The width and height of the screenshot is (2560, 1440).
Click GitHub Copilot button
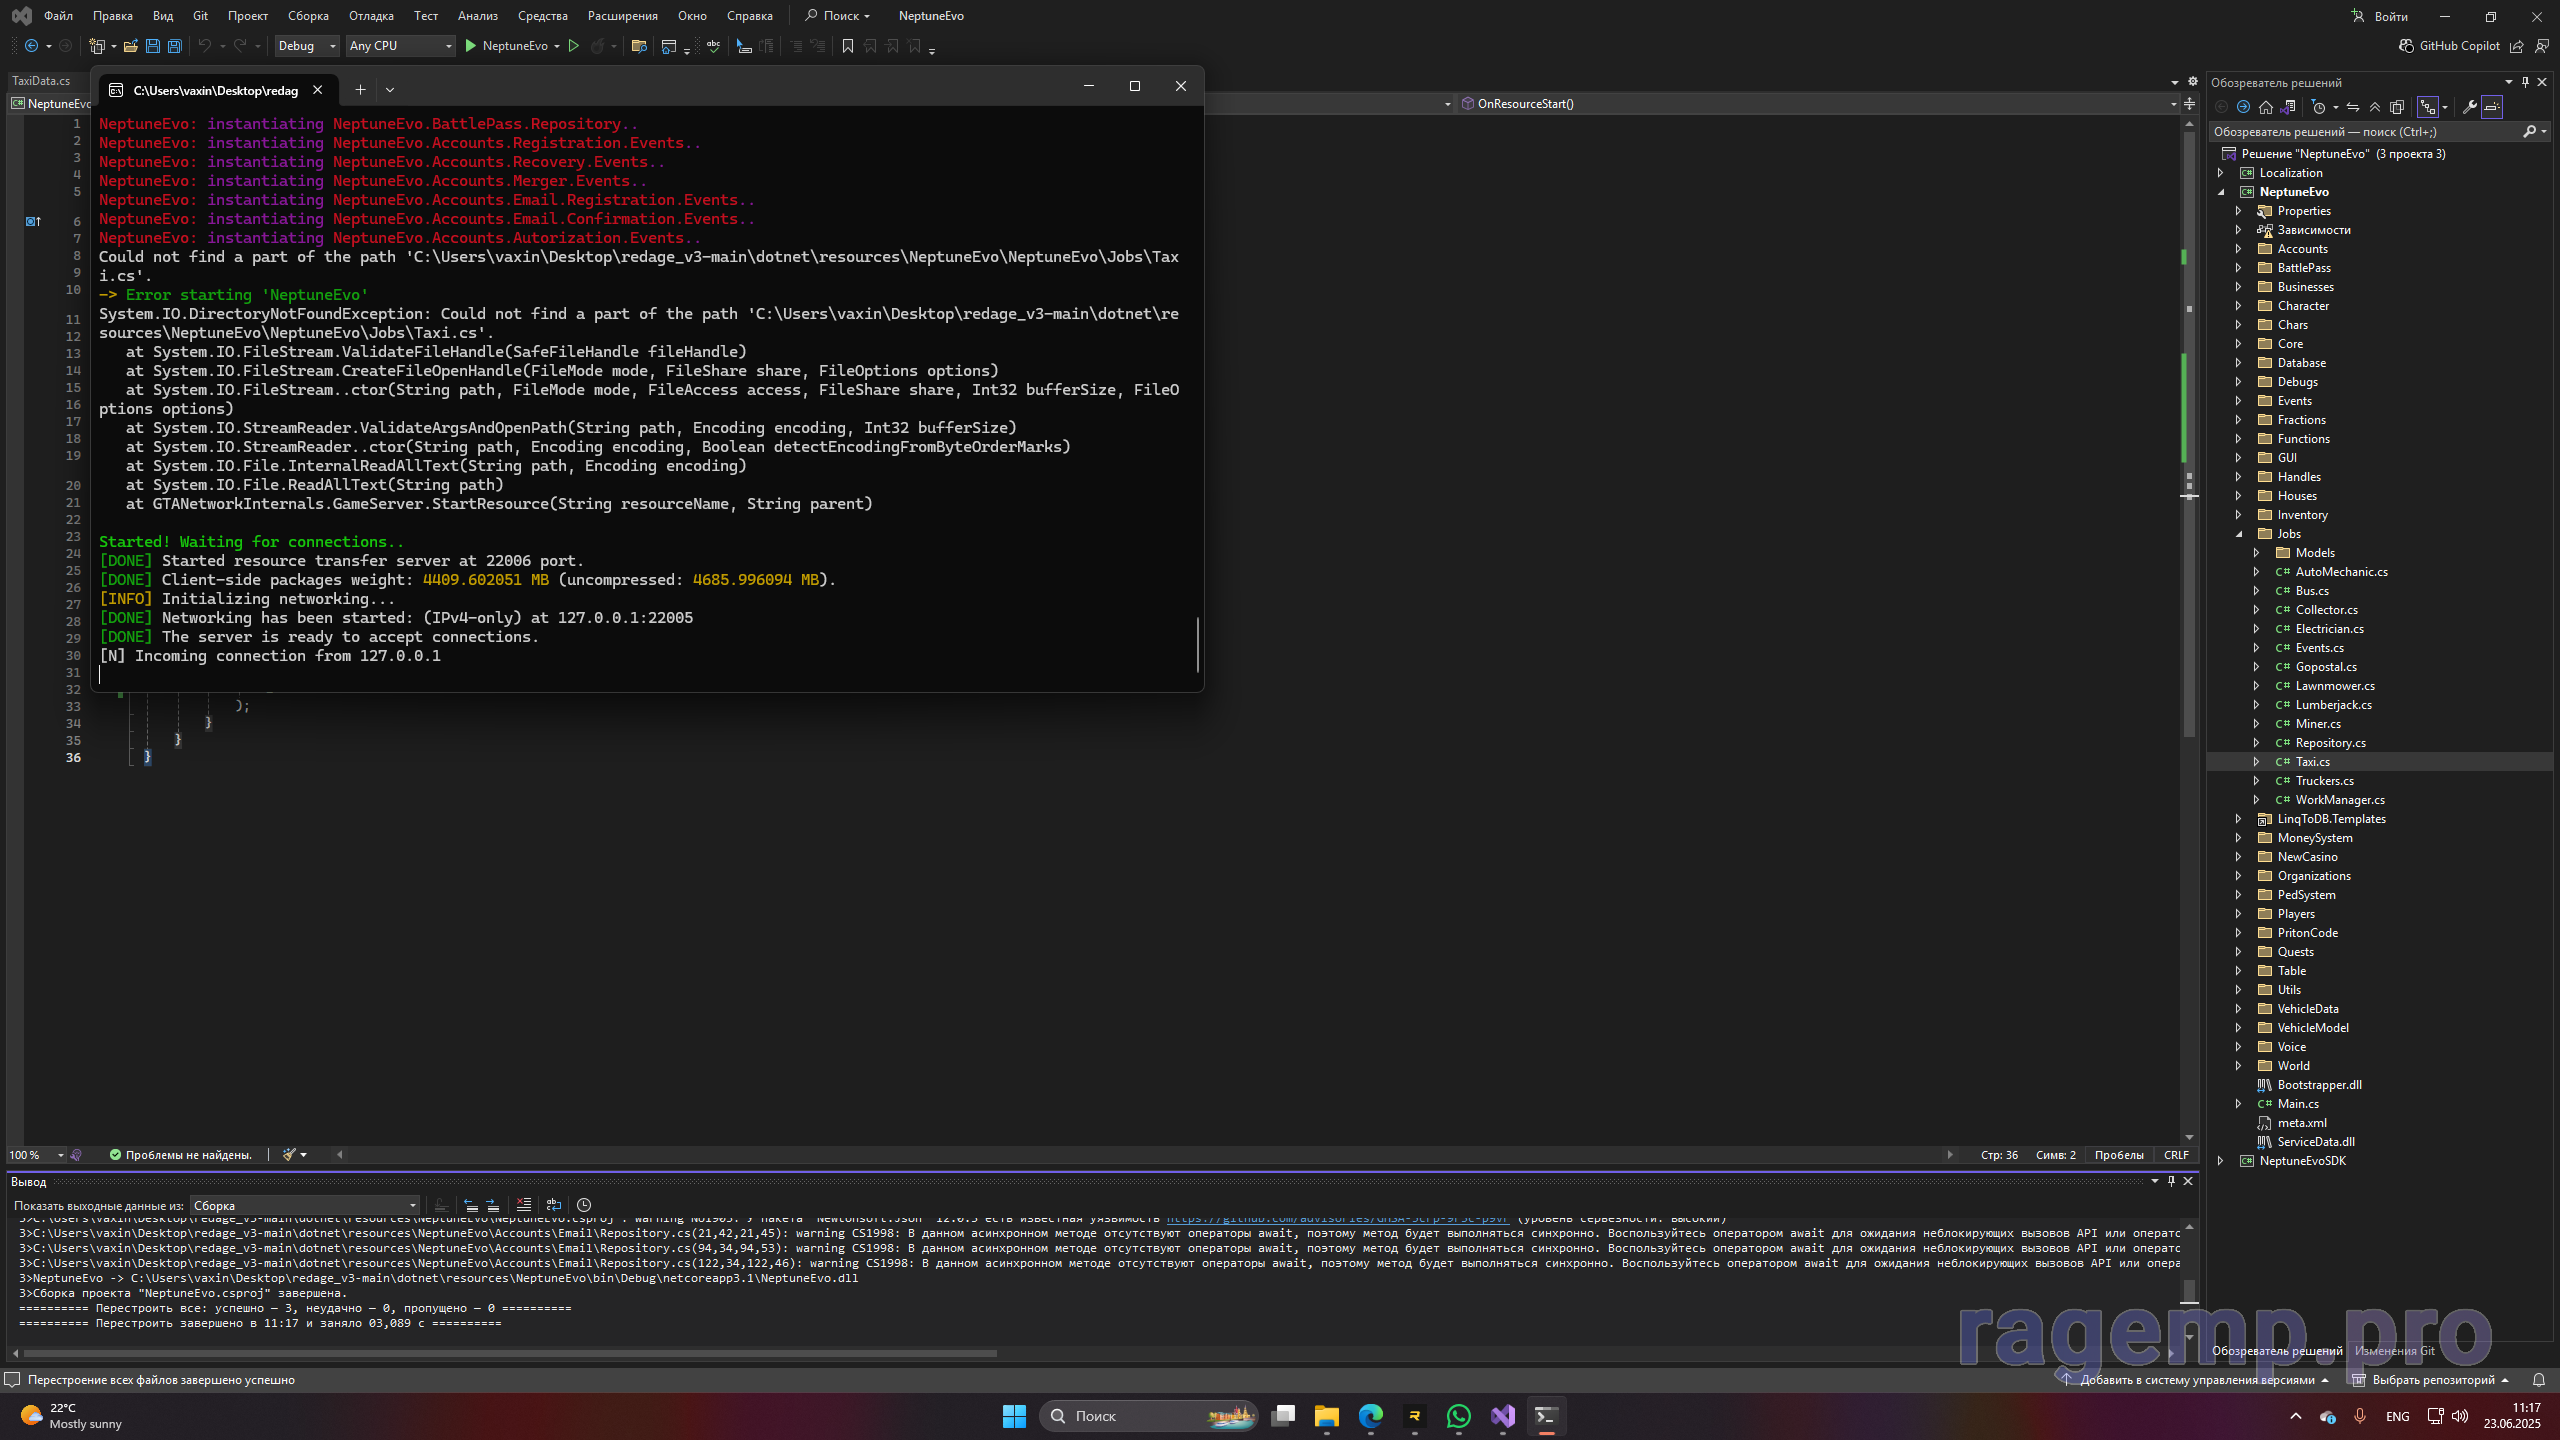point(2449,46)
